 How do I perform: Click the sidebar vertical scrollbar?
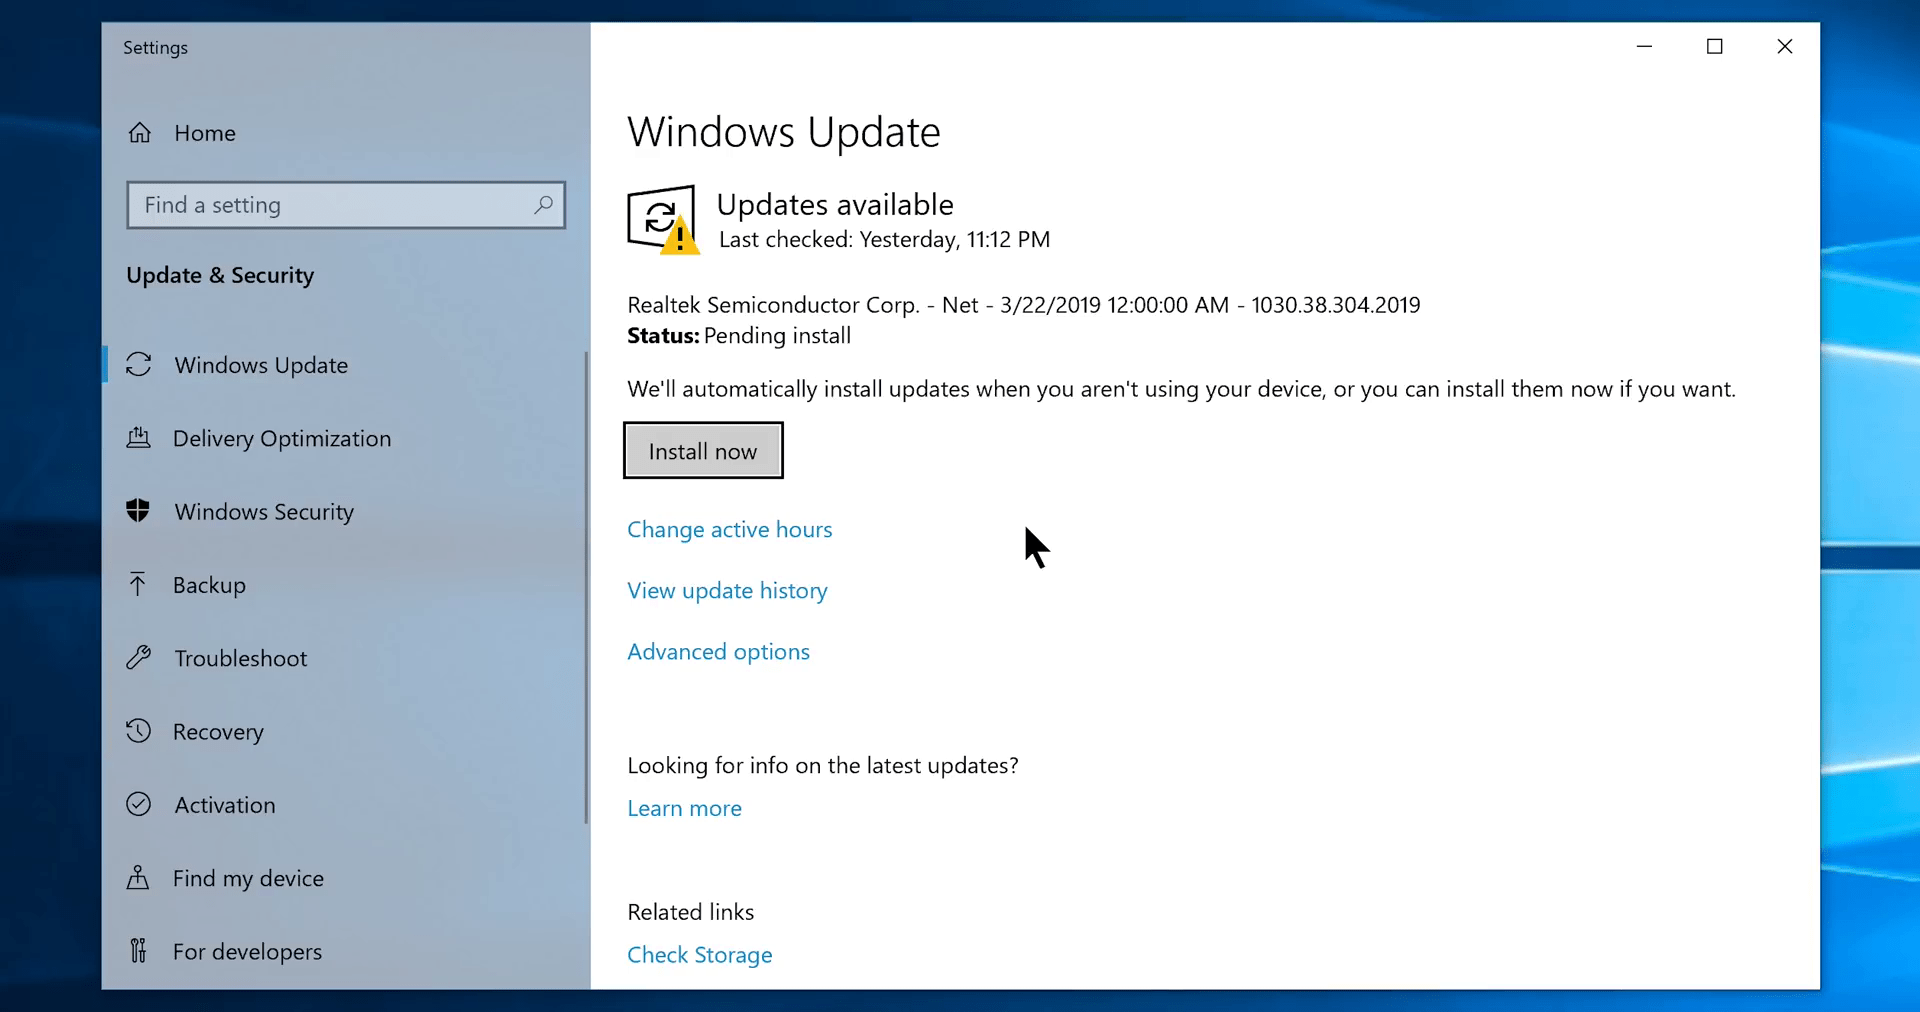pyautogui.click(x=586, y=587)
